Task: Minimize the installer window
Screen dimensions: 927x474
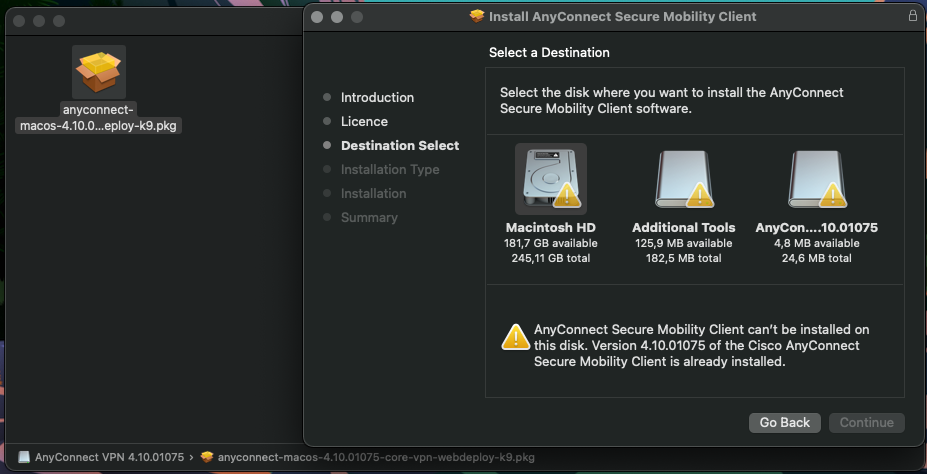Action: (337, 17)
